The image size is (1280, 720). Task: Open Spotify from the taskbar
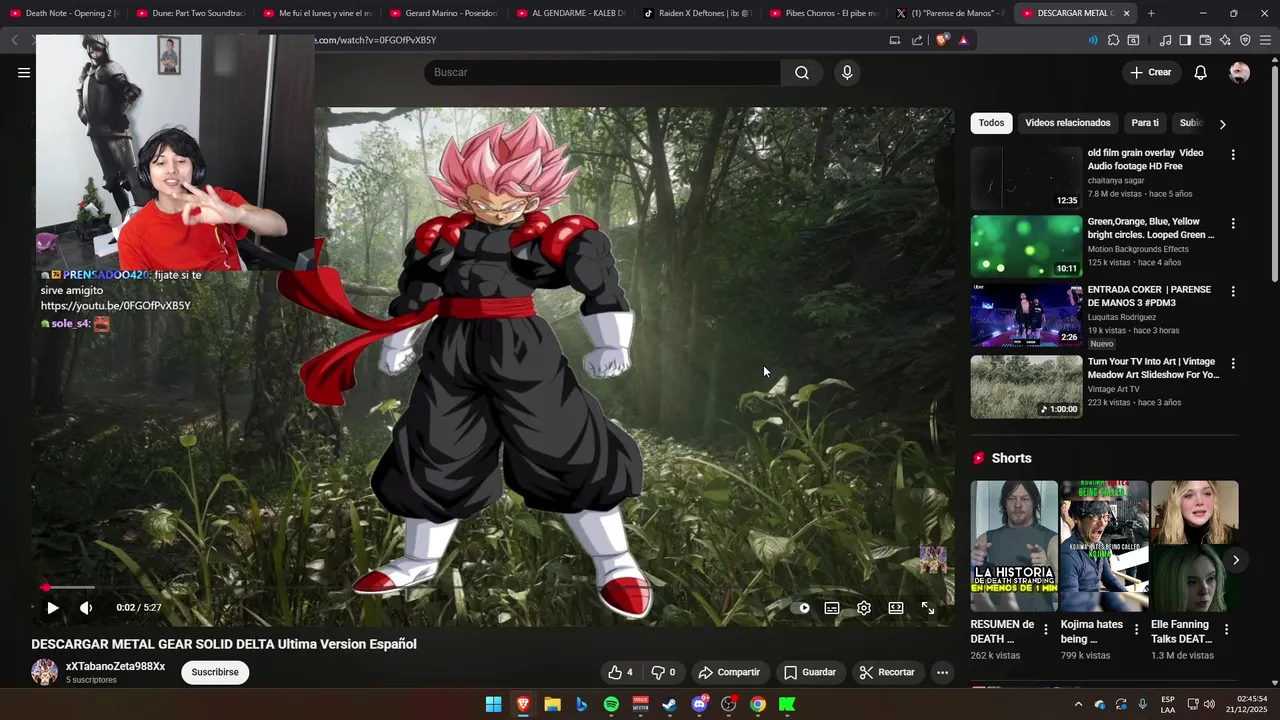click(x=611, y=704)
